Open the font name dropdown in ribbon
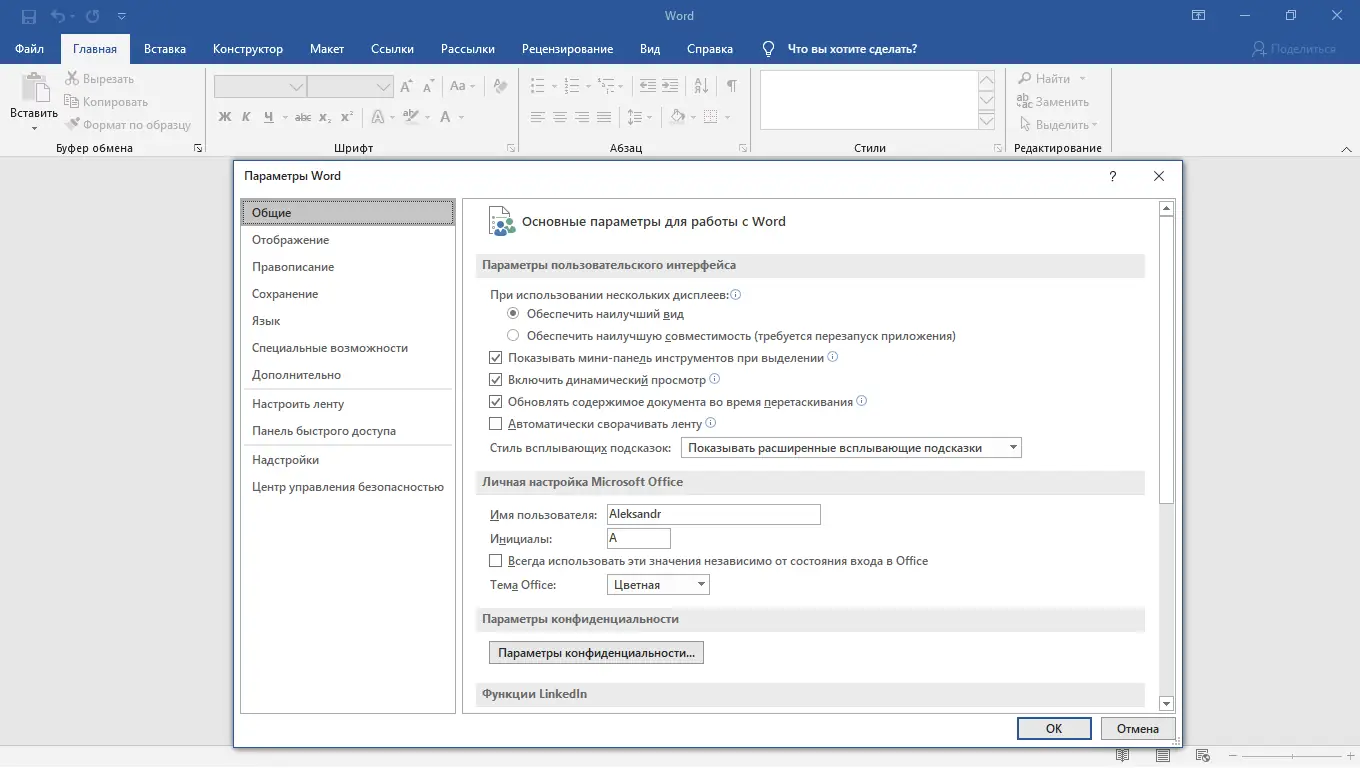The width and height of the screenshot is (1360, 768). (296, 87)
